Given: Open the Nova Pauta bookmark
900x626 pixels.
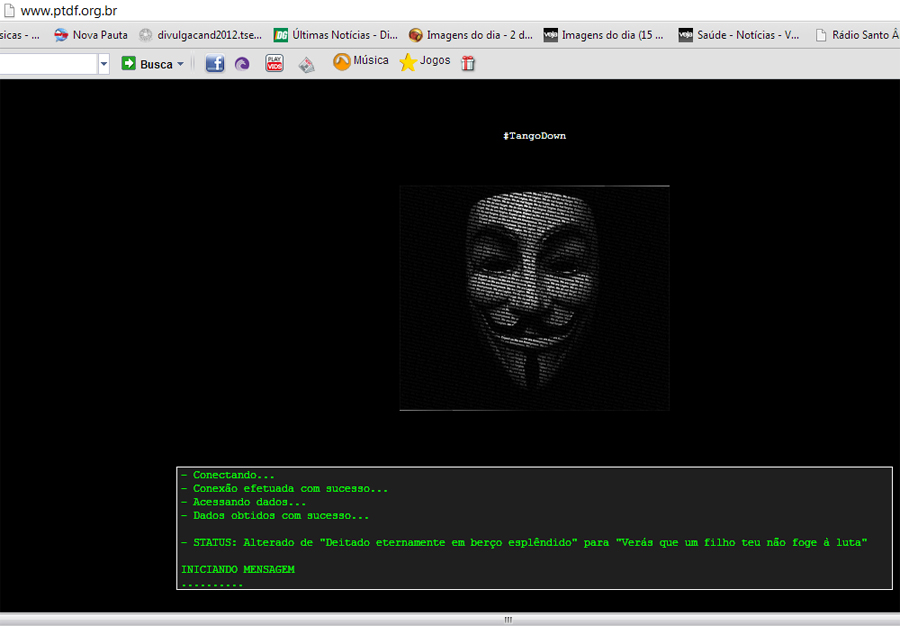Looking at the screenshot, I should pos(91,35).
